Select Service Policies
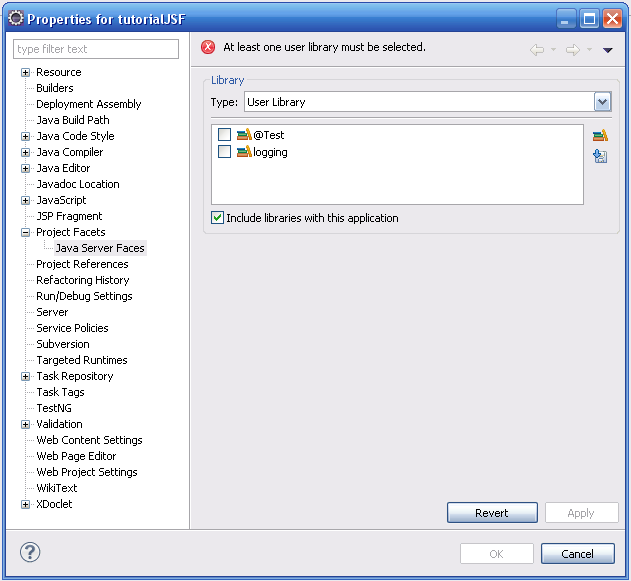This screenshot has height=581, width=631. click(72, 328)
